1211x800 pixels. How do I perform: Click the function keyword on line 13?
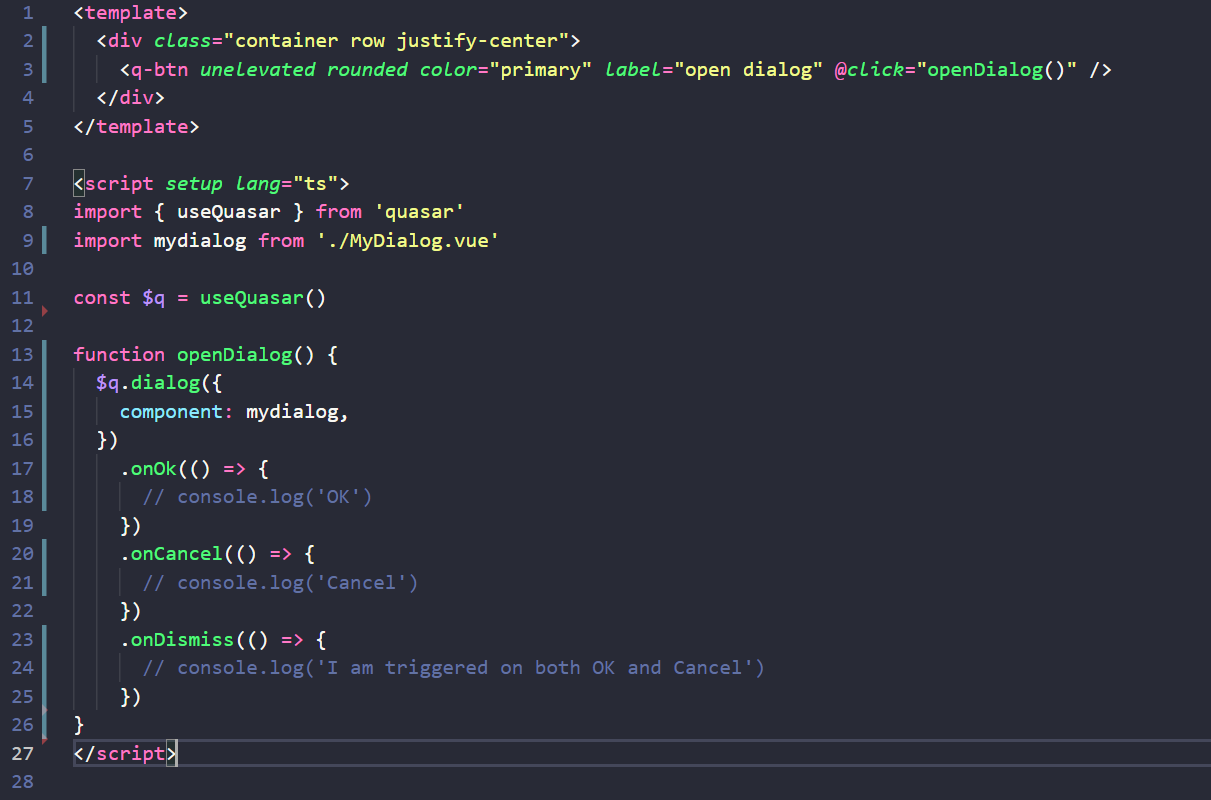pyautogui.click(x=120, y=354)
